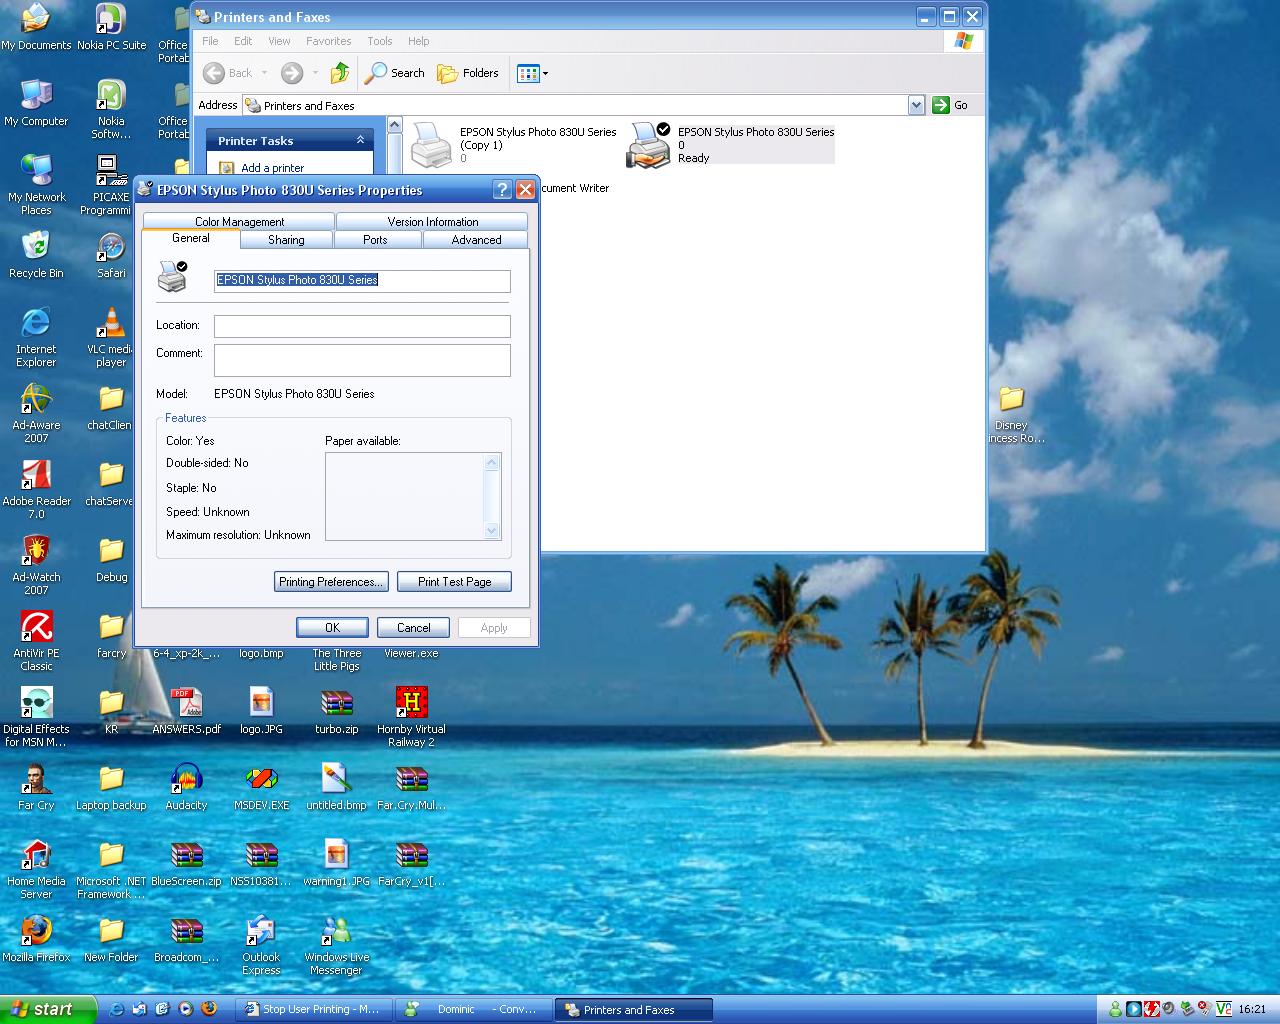Open the Back button history dropdown arrow
The width and height of the screenshot is (1280, 1024).
tap(264, 73)
